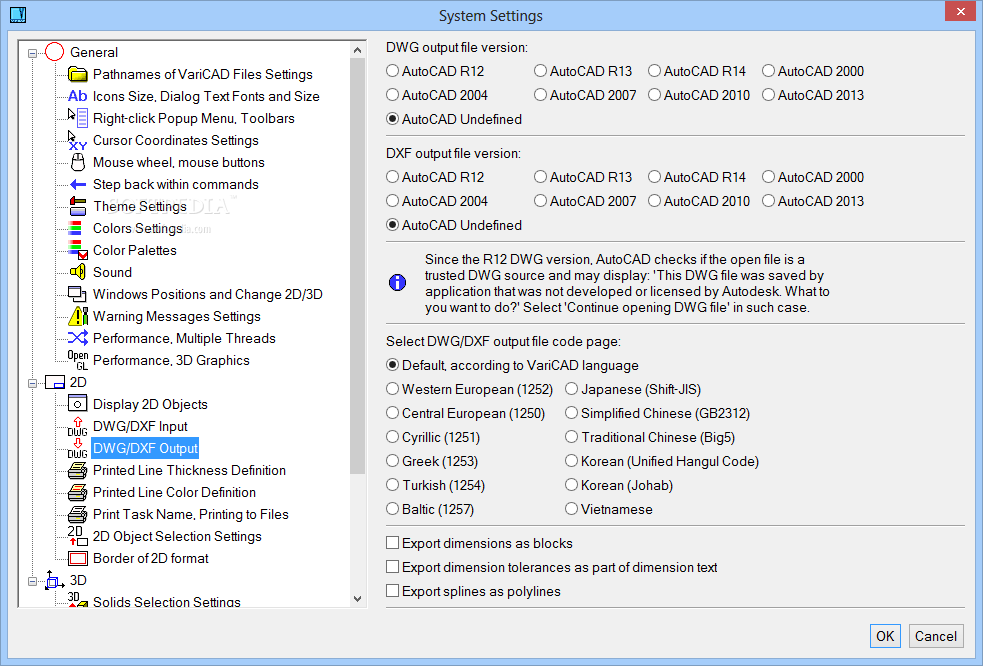Viewport: 983px width, 666px height.
Task: Click the Printed Line Thickness printer icon
Action: (78, 470)
